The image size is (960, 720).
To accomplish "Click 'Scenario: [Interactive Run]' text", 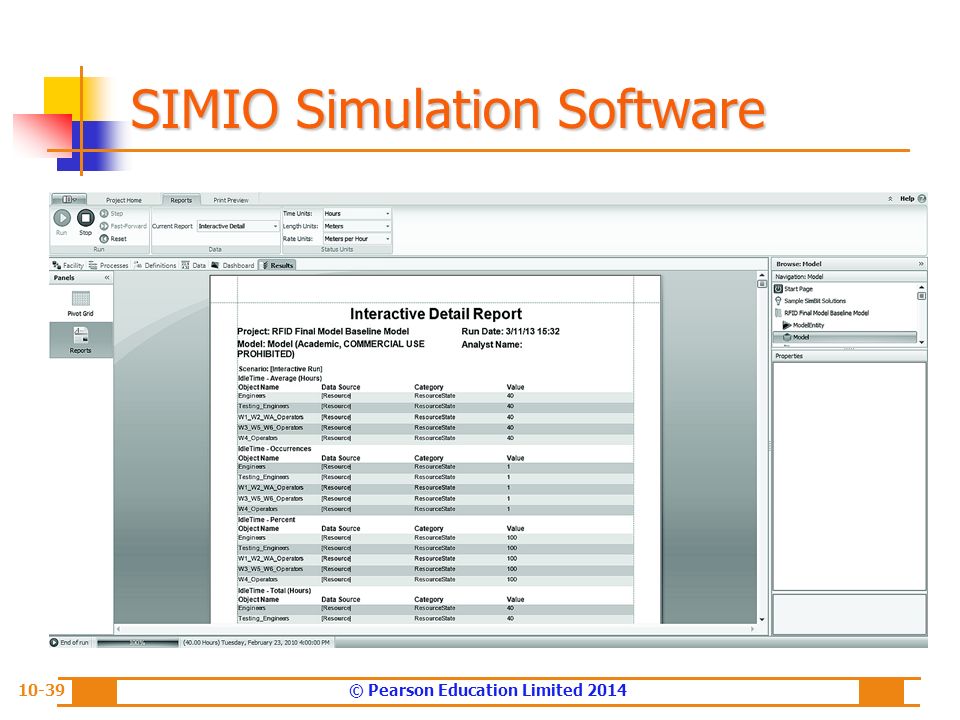I will point(280,369).
